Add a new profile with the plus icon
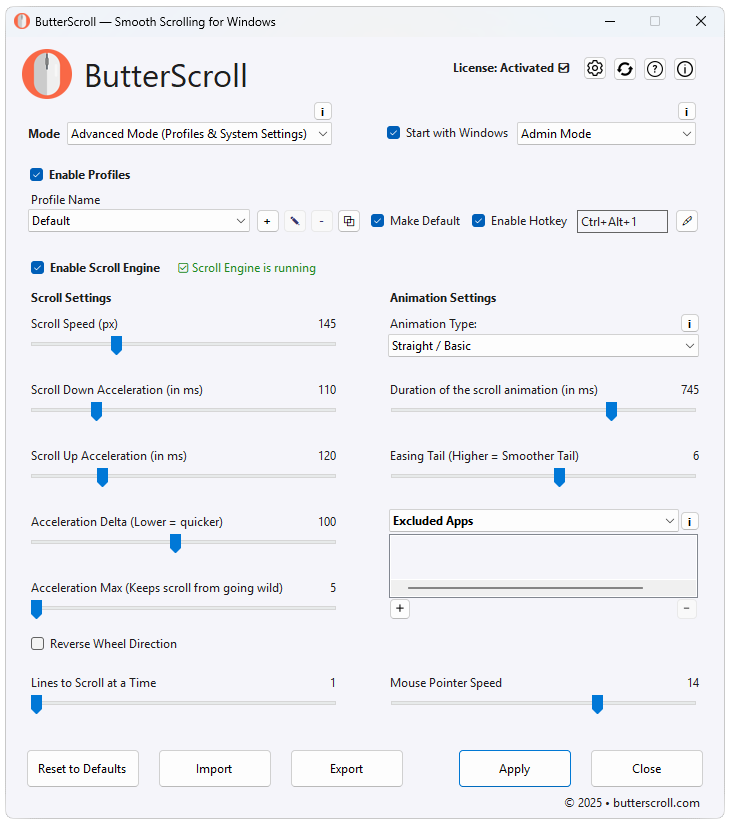 267,221
